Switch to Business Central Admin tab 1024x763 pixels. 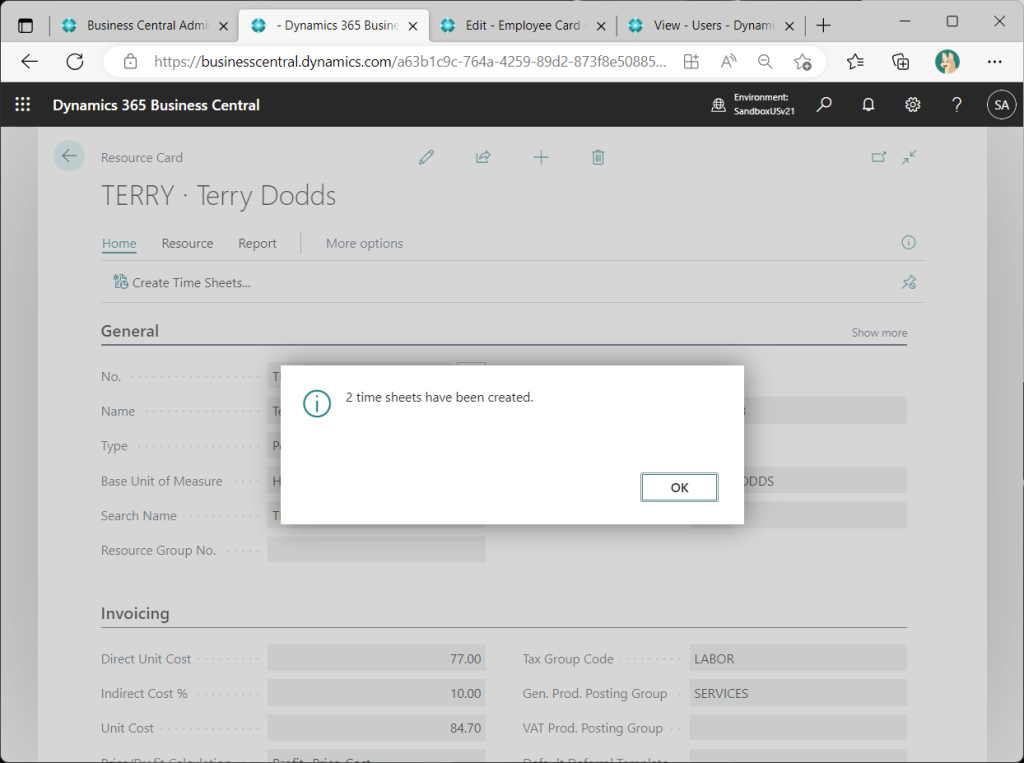tap(148, 25)
